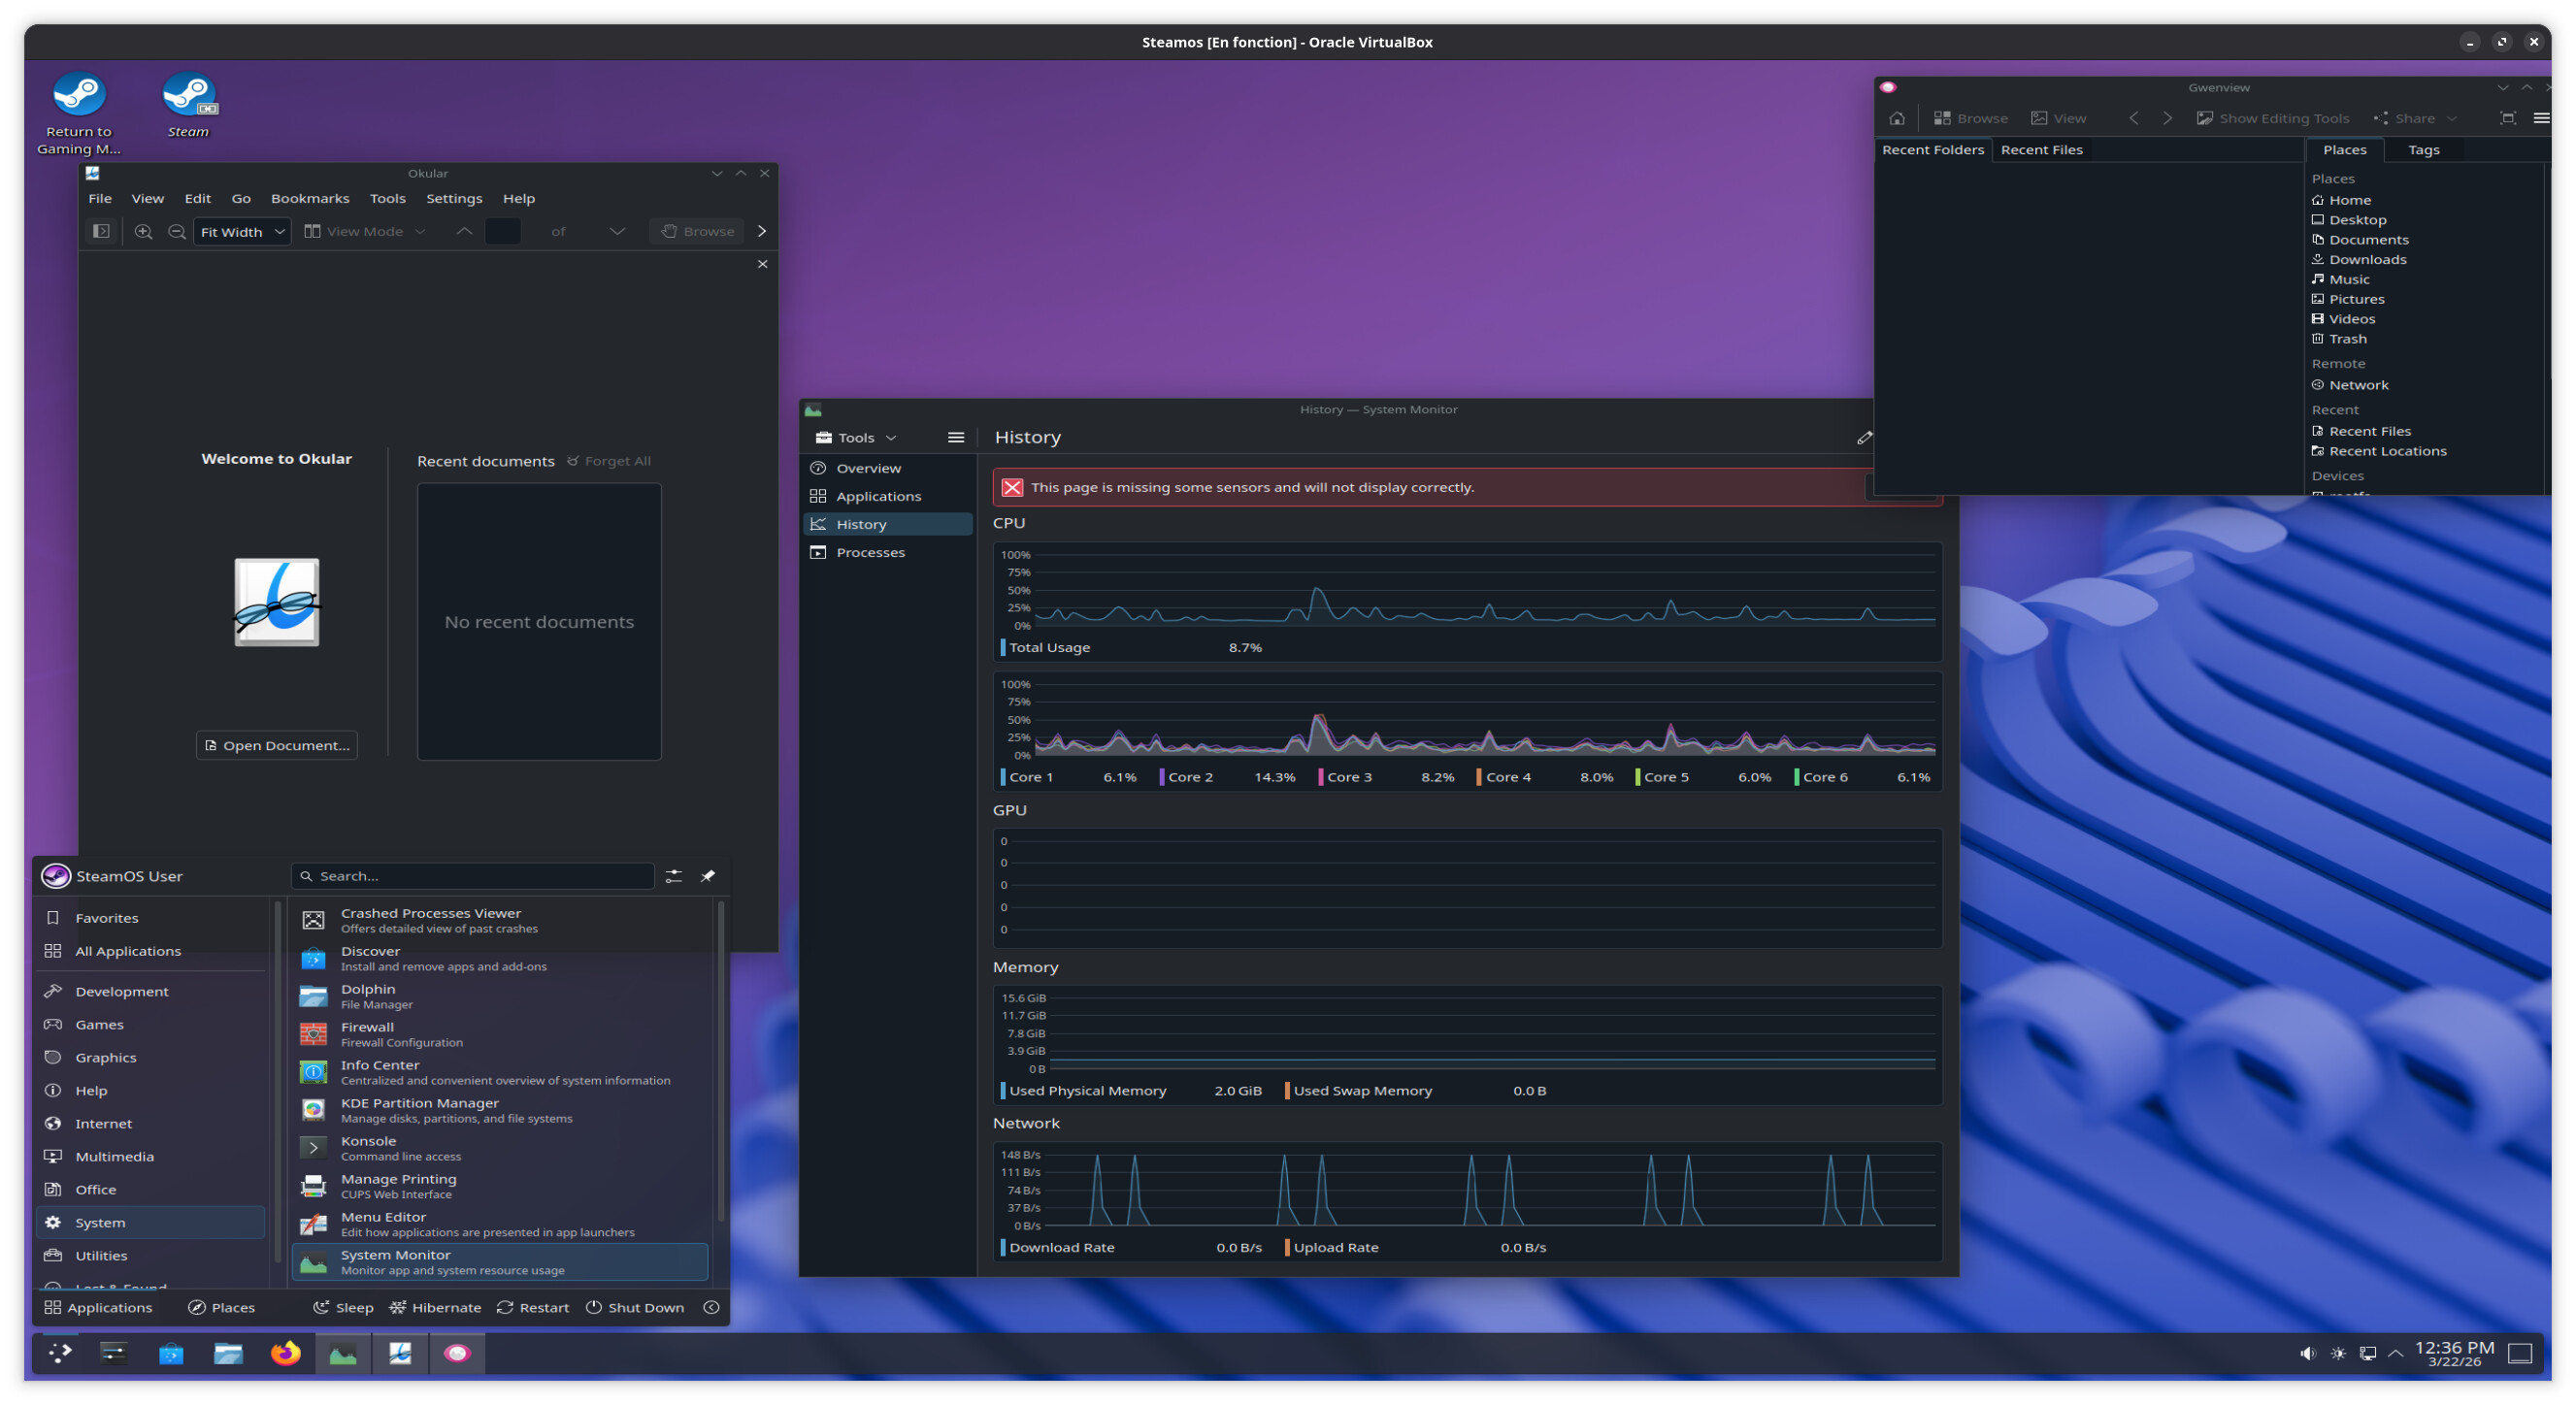Image resolution: width=2576 pixels, height=1405 pixels.
Task: Click the edit page pencil icon in System Monitor
Action: [x=1864, y=438]
